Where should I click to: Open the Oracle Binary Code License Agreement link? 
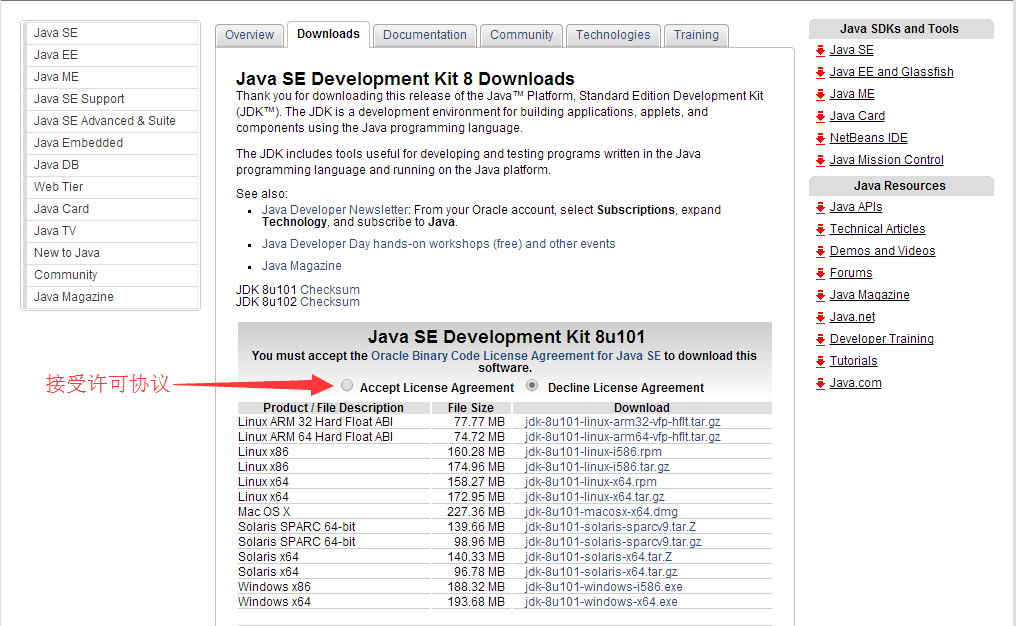(515, 355)
